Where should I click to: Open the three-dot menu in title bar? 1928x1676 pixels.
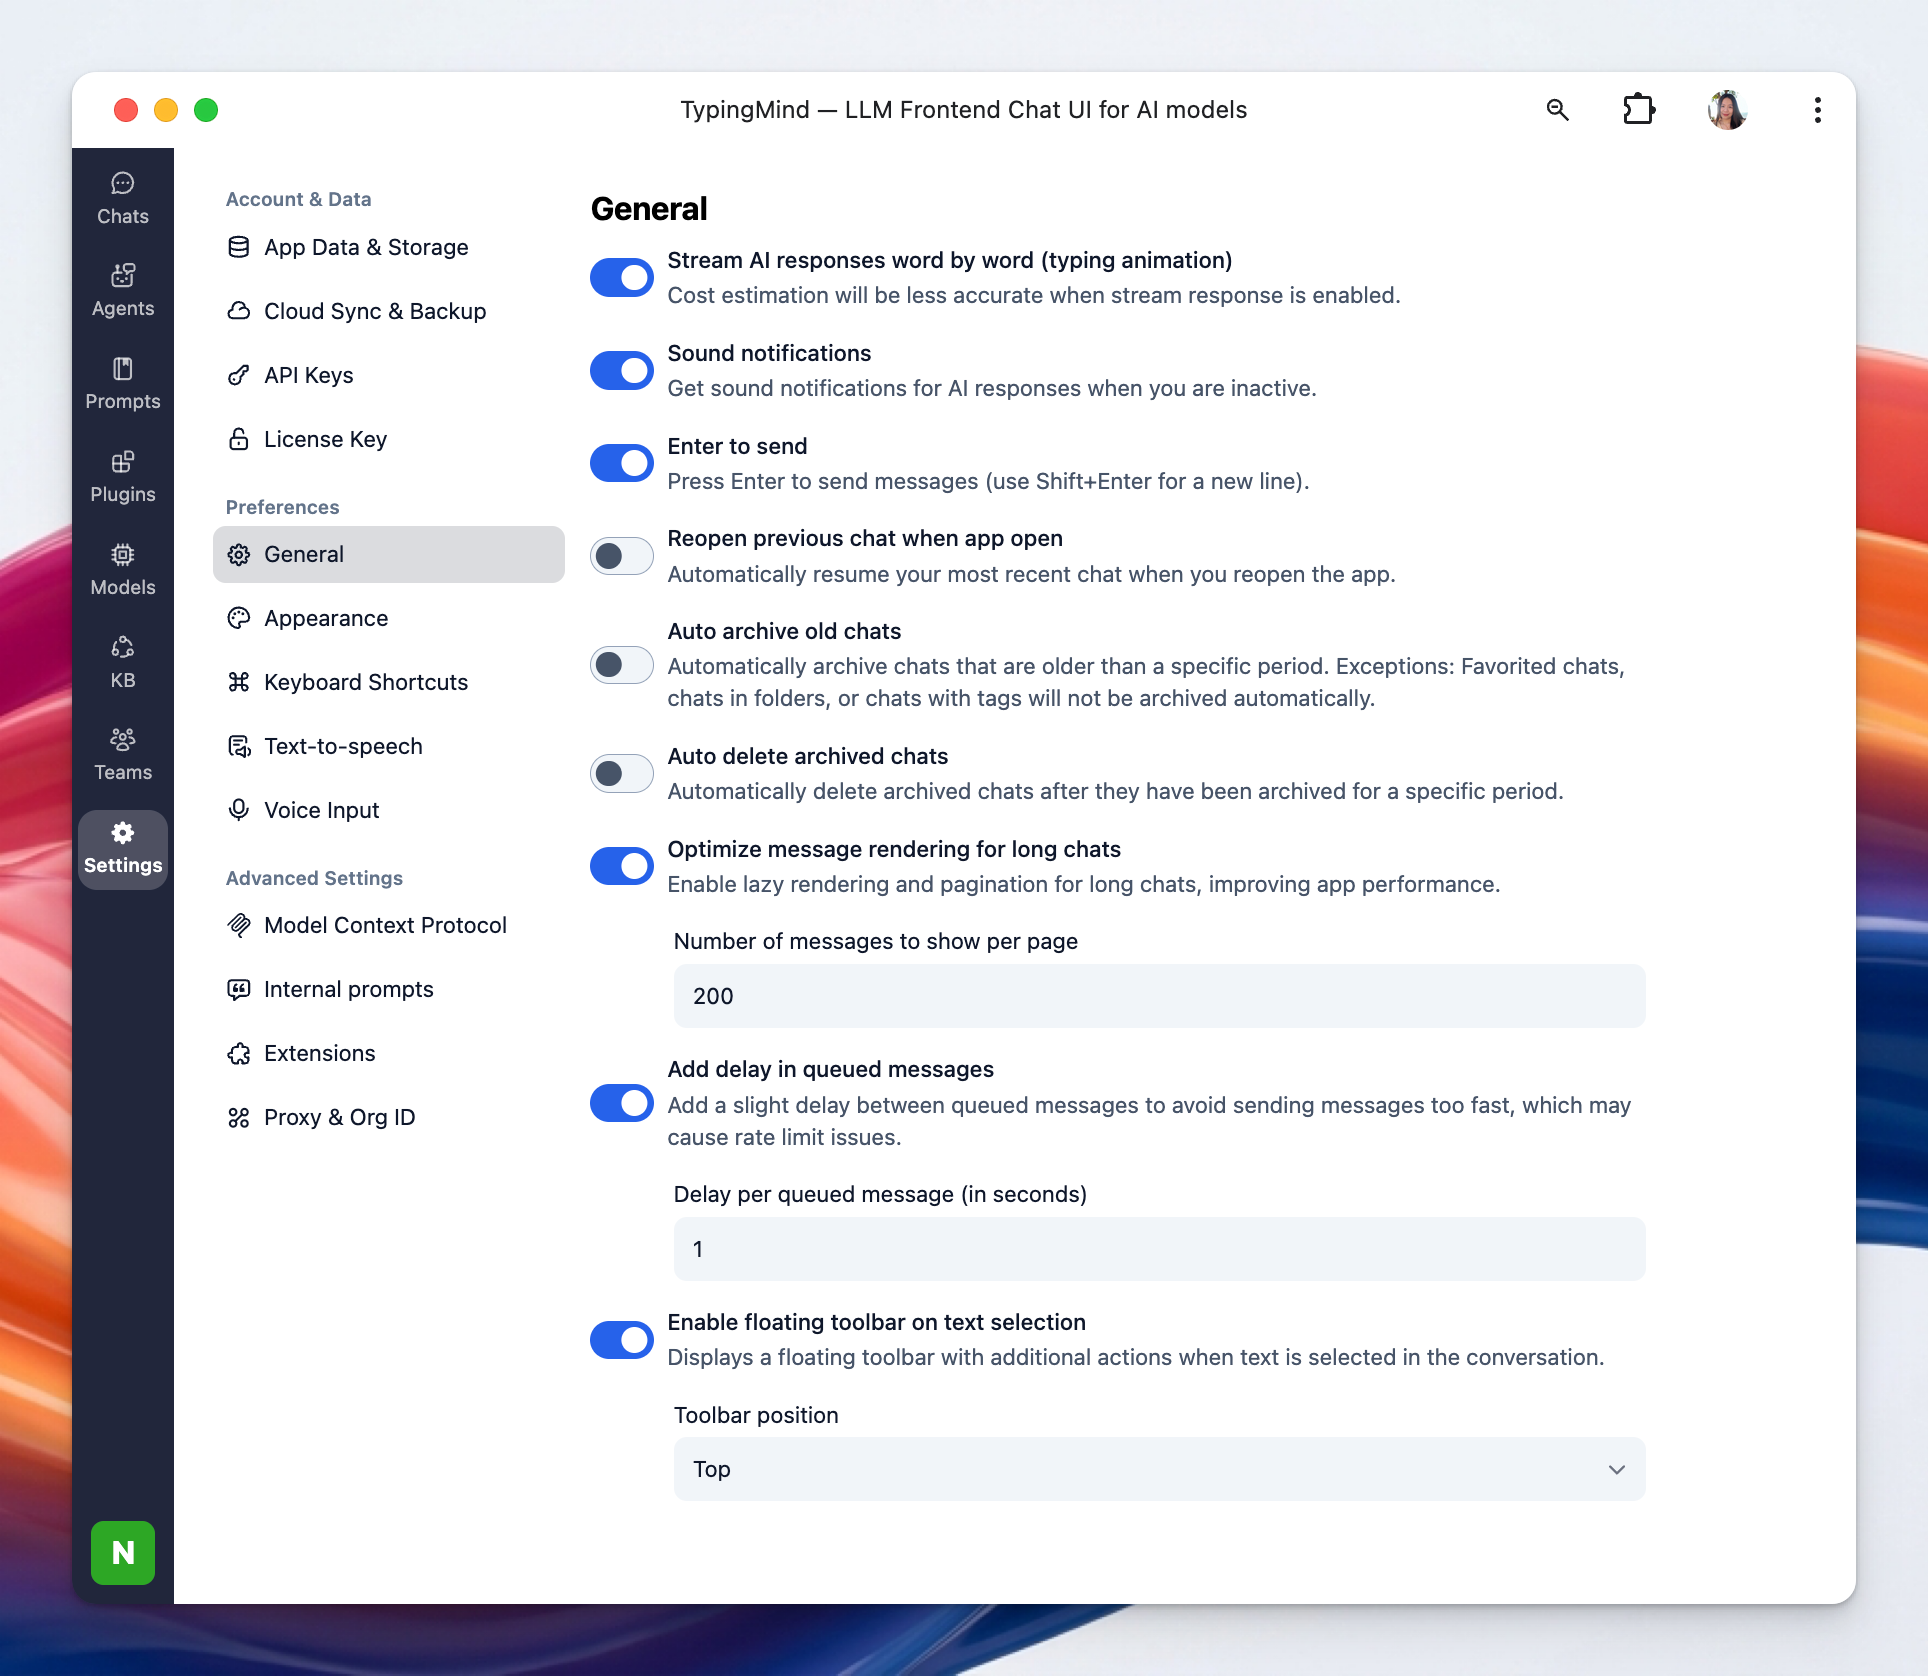(x=1817, y=109)
